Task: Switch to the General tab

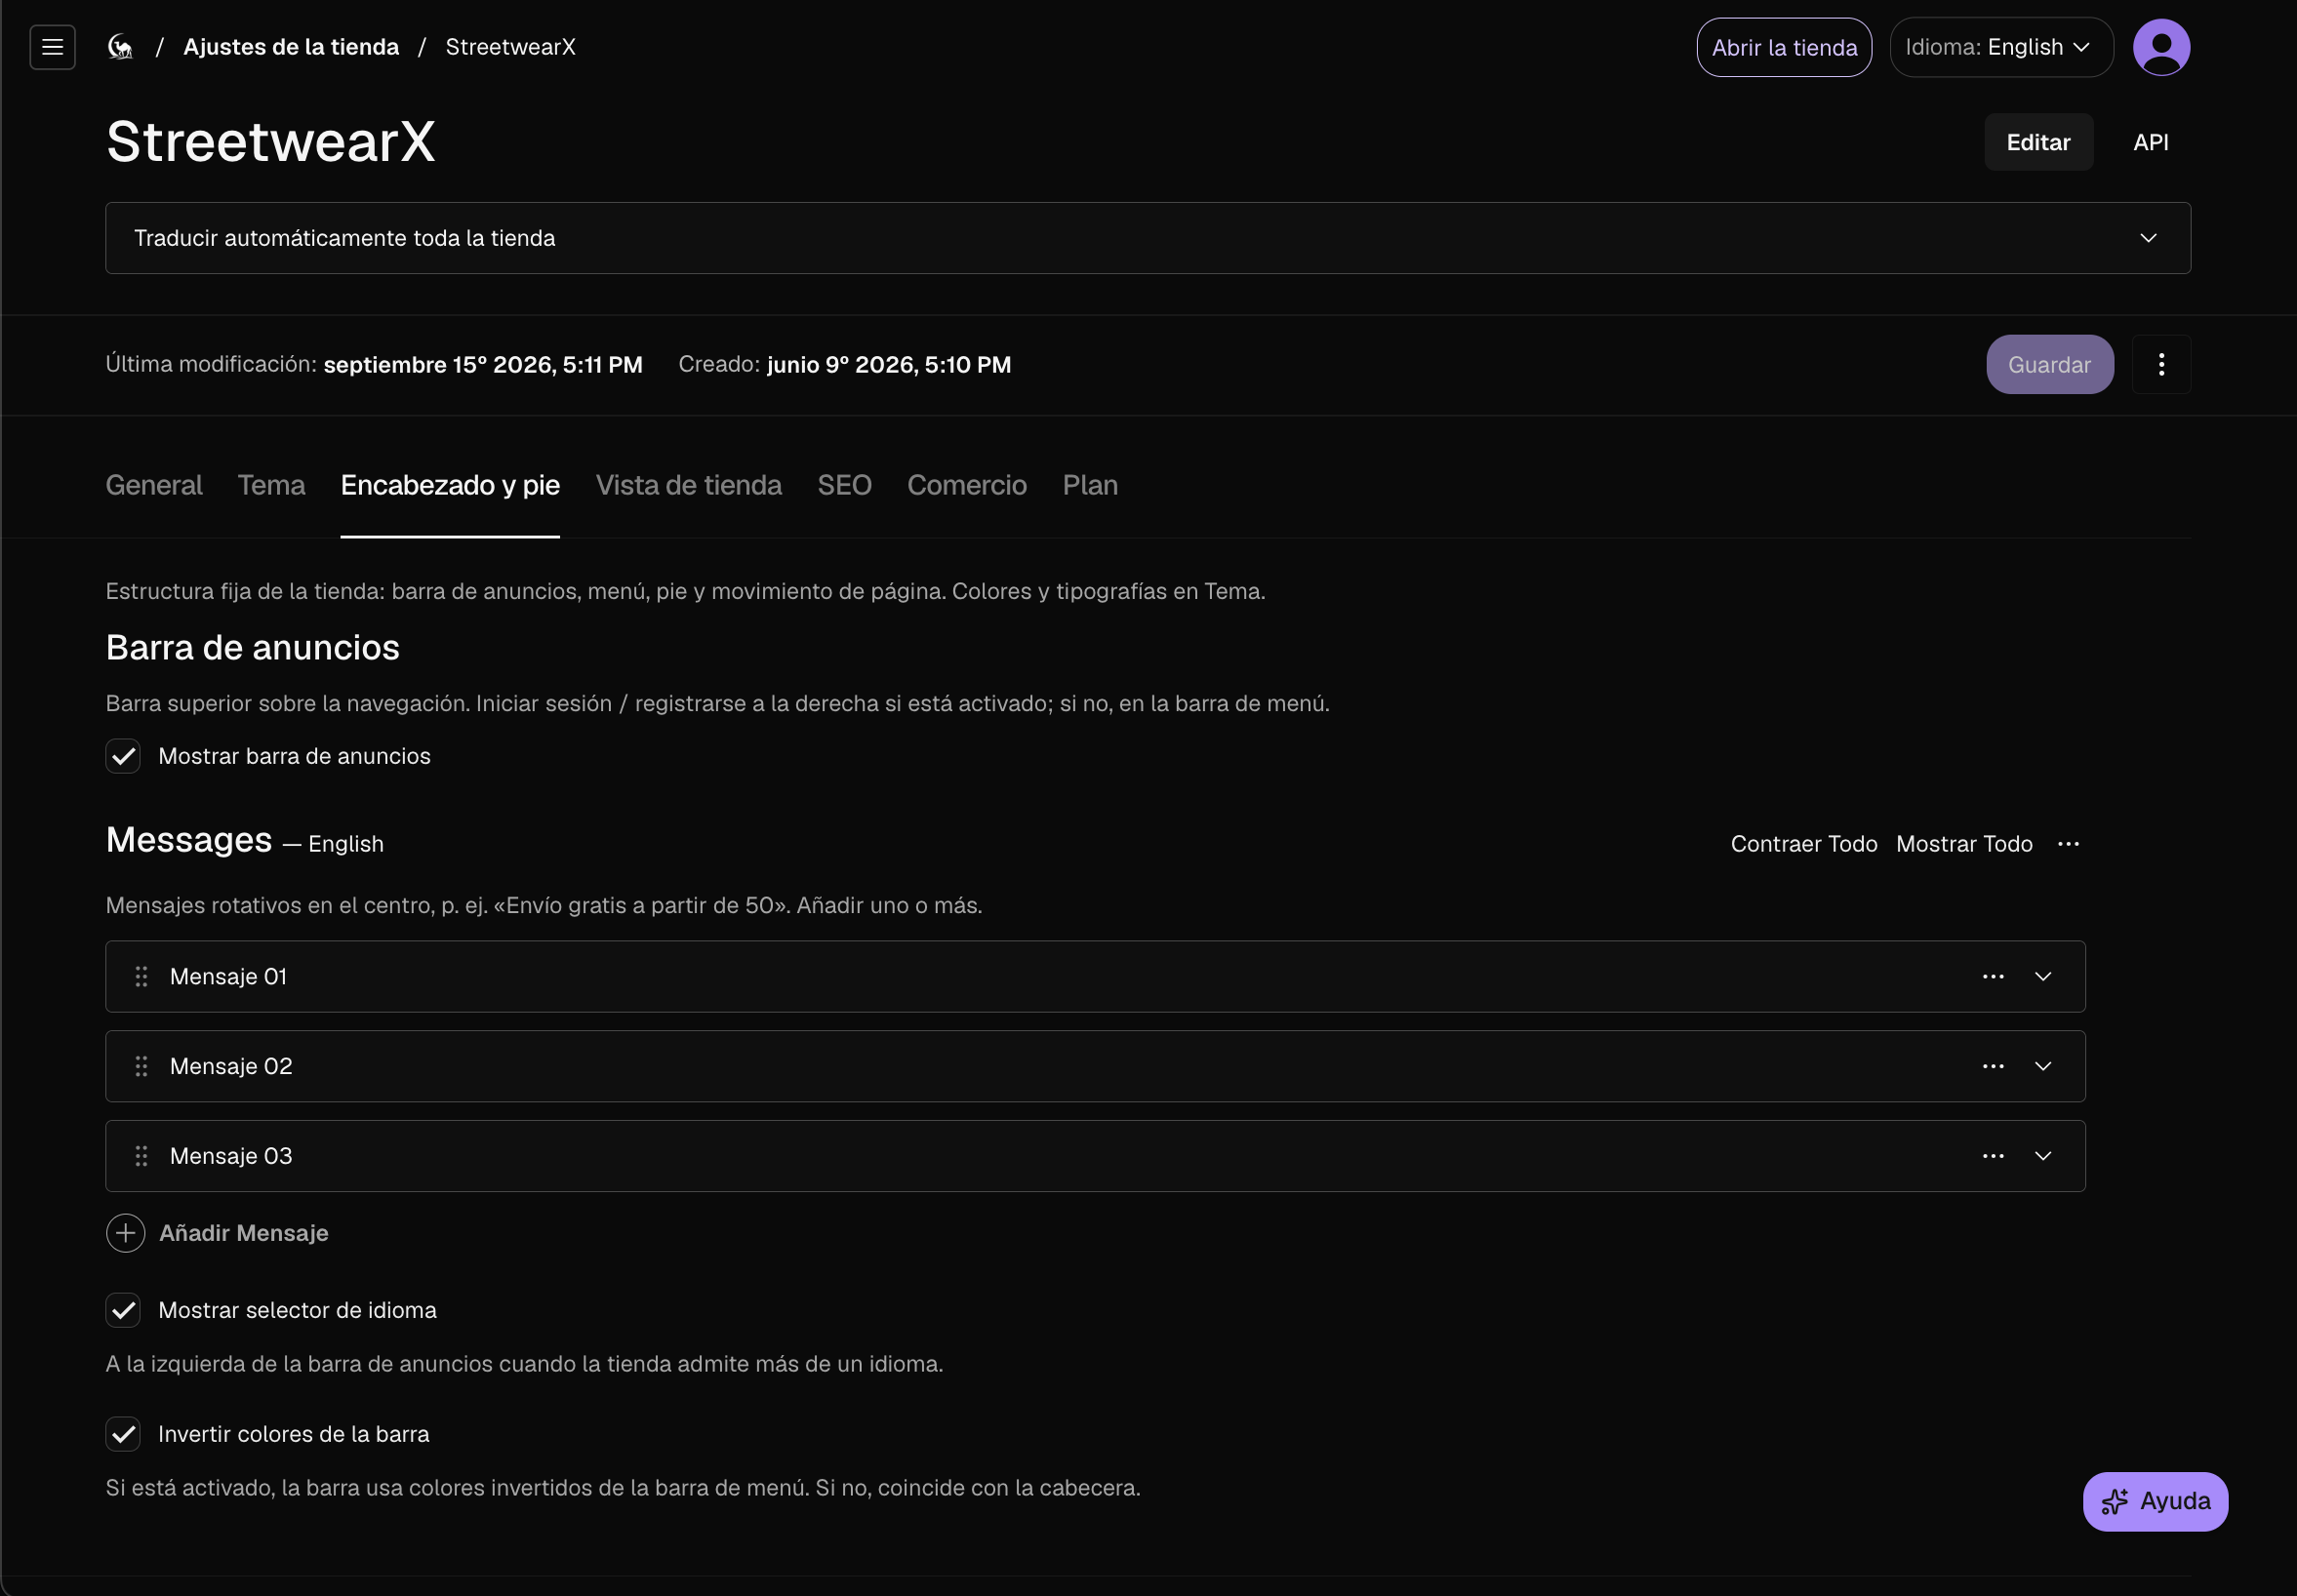Action: [x=154, y=485]
